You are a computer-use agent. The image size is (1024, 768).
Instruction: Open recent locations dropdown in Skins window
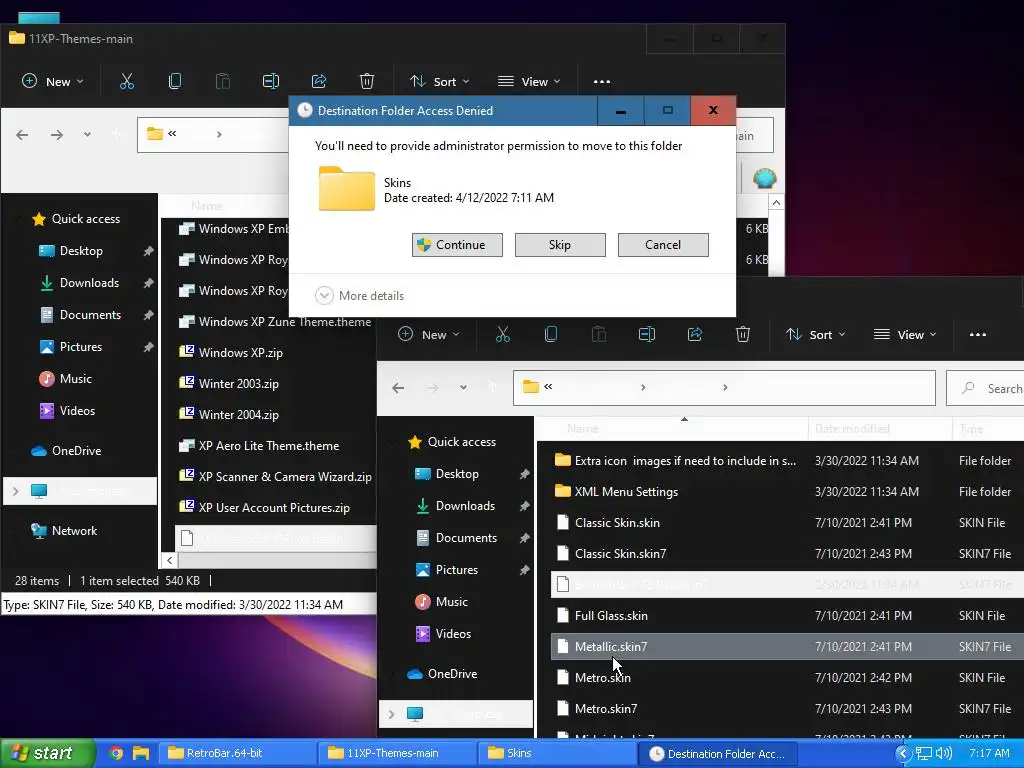(463, 388)
